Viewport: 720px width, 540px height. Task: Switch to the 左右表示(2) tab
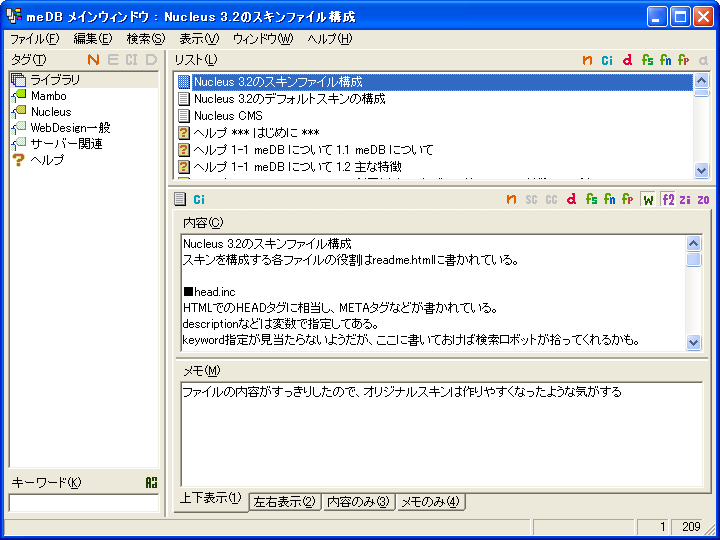(x=285, y=502)
